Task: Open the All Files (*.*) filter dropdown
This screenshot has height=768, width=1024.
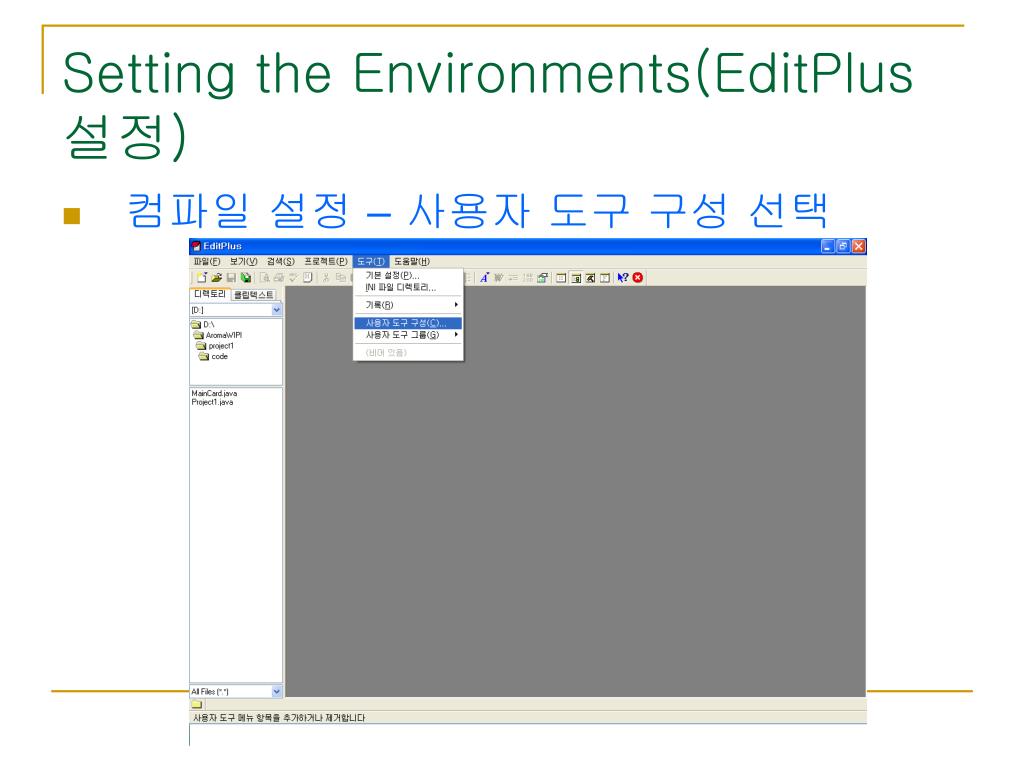Action: point(276,691)
